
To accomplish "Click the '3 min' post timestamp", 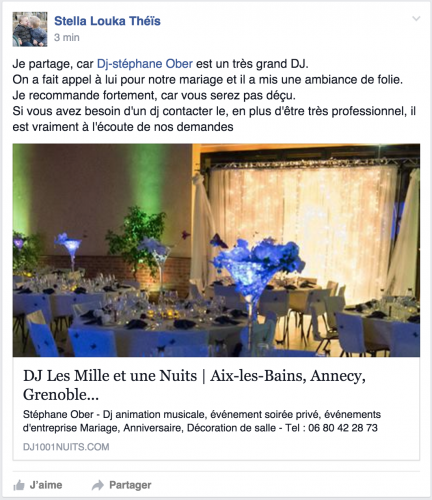I will pos(67,37).
